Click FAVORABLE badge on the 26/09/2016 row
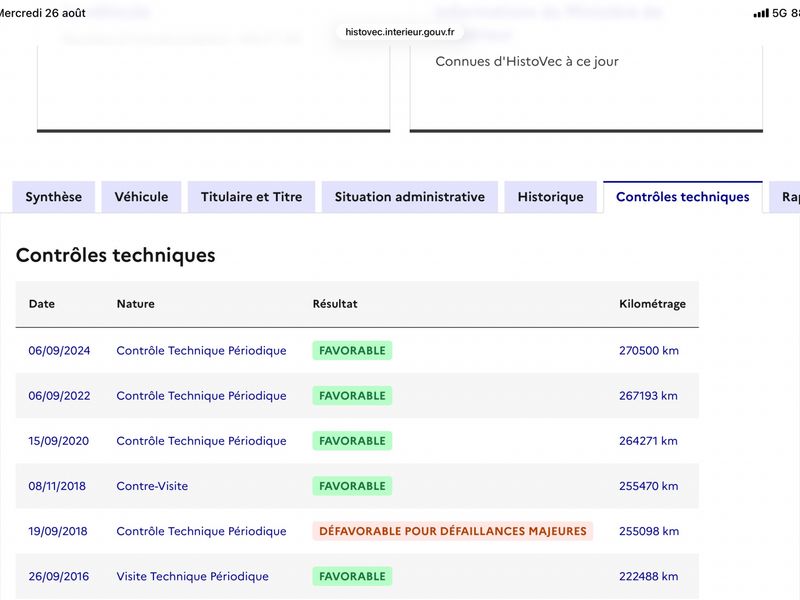 352,577
